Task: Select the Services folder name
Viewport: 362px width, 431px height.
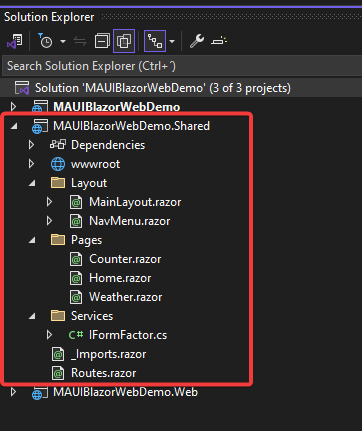Action: [92, 316]
